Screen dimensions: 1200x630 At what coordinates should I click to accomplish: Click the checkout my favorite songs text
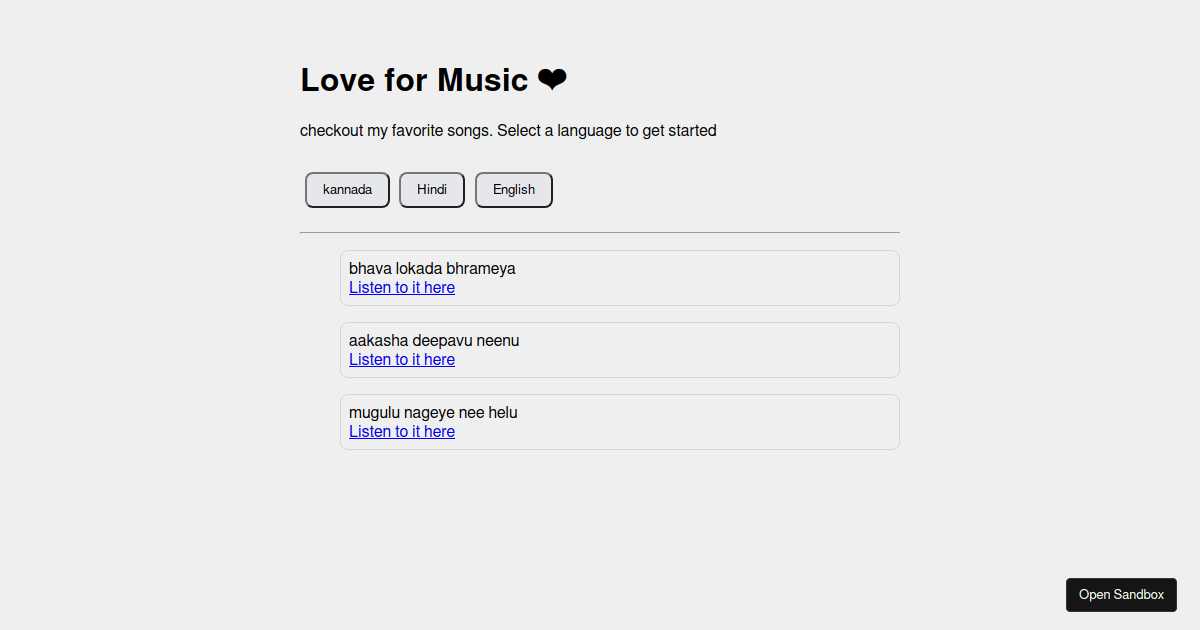[x=508, y=130]
